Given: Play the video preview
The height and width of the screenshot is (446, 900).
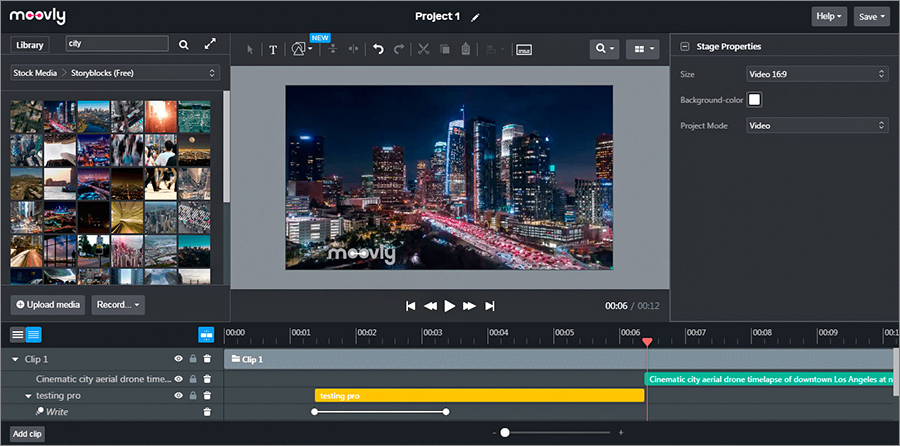Looking at the screenshot, I should pyautogui.click(x=450, y=306).
